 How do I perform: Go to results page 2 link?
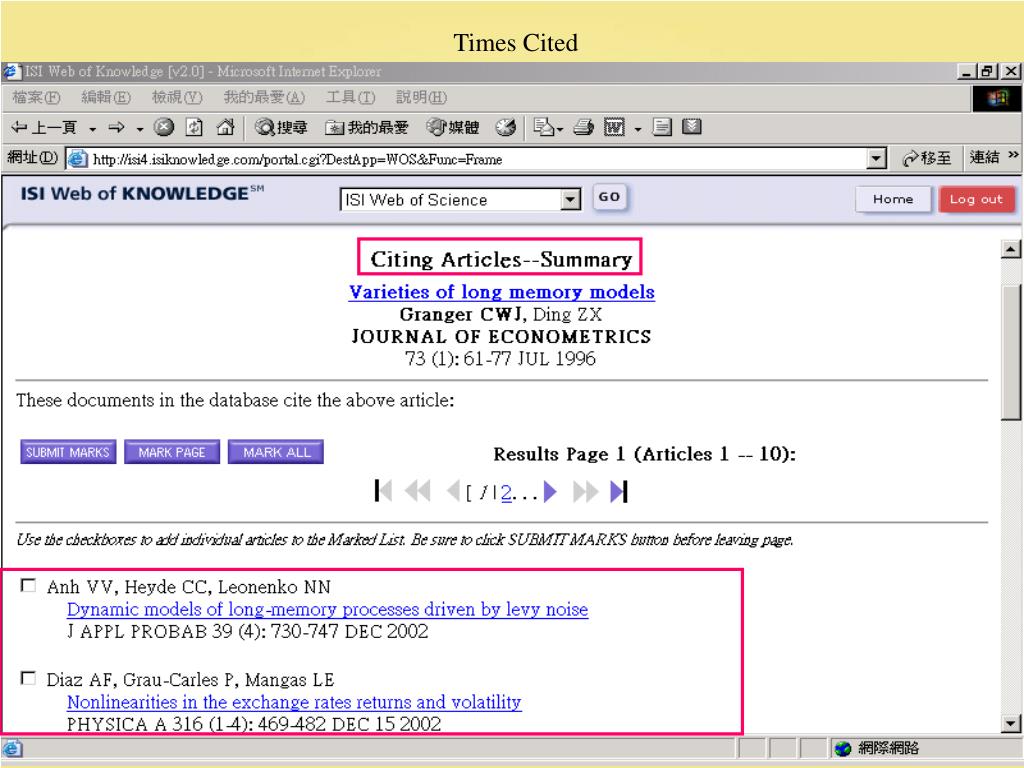(506, 492)
